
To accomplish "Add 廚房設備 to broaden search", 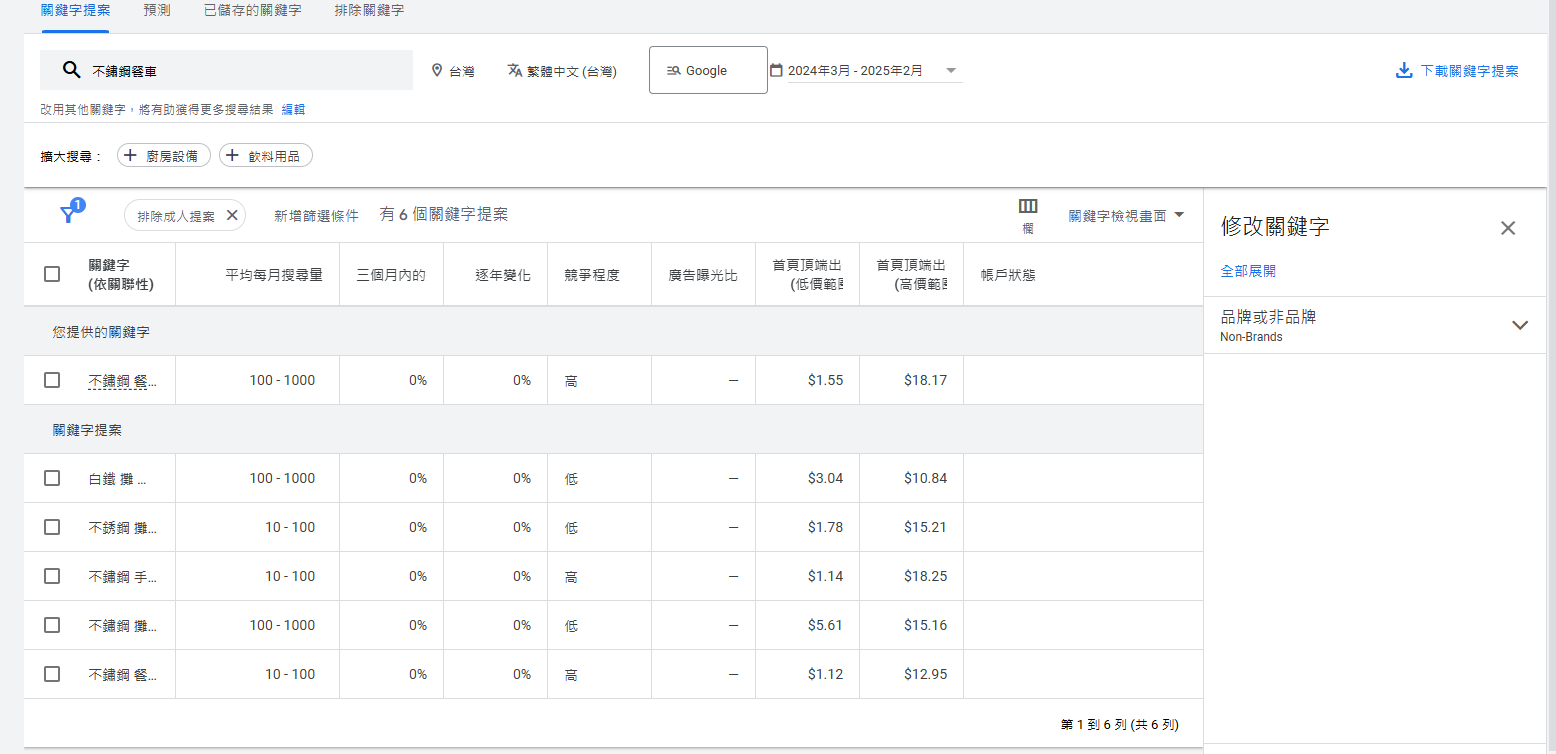I will (164, 155).
